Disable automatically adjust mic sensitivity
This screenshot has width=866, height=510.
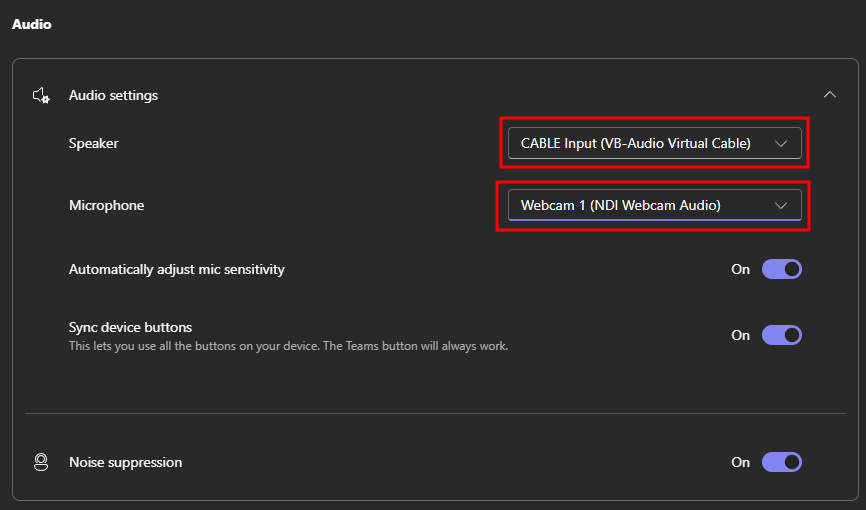781,269
